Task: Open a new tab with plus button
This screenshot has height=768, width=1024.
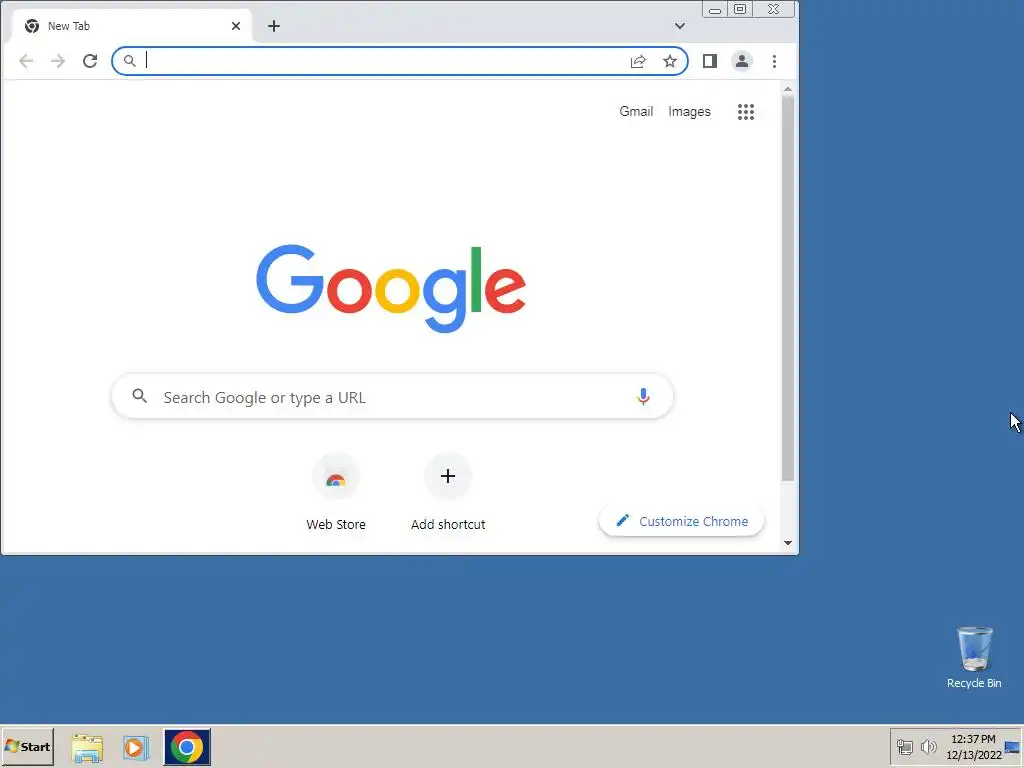Action: [x=274, y=26]
